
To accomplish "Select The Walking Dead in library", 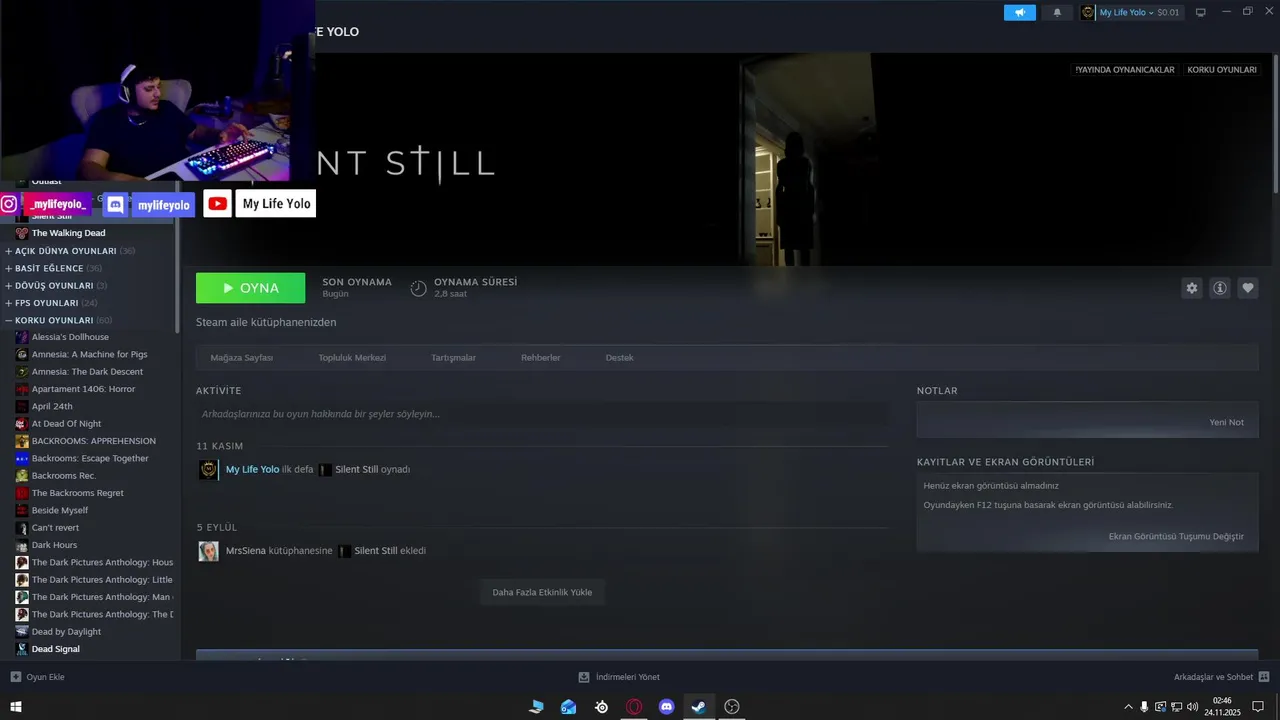I will (x=68, y=233).
